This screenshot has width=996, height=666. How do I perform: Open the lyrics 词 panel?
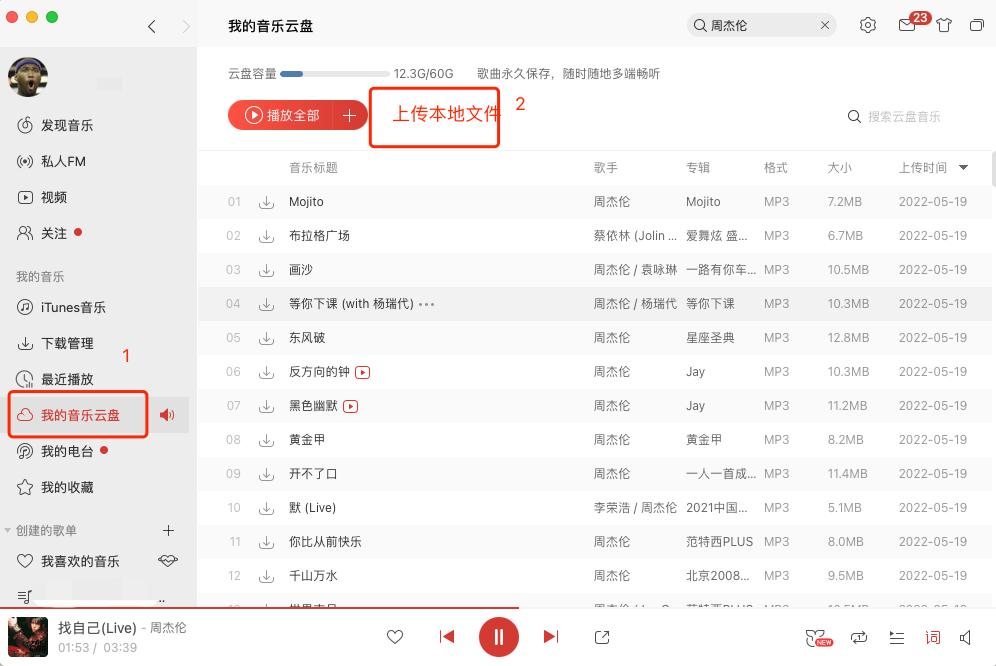[x=932, y=637]
